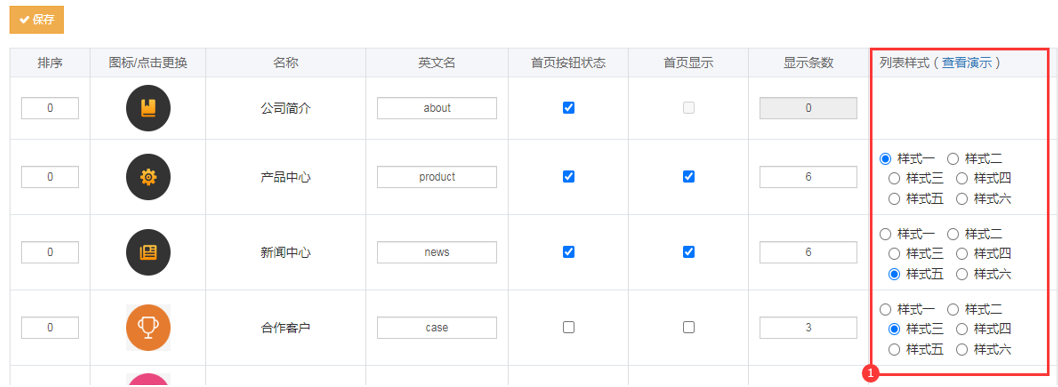The height and width of the screenshot is (387, 1058).
Task: Select 样式五 for 产品中心 row
Action: click(894, 199)
